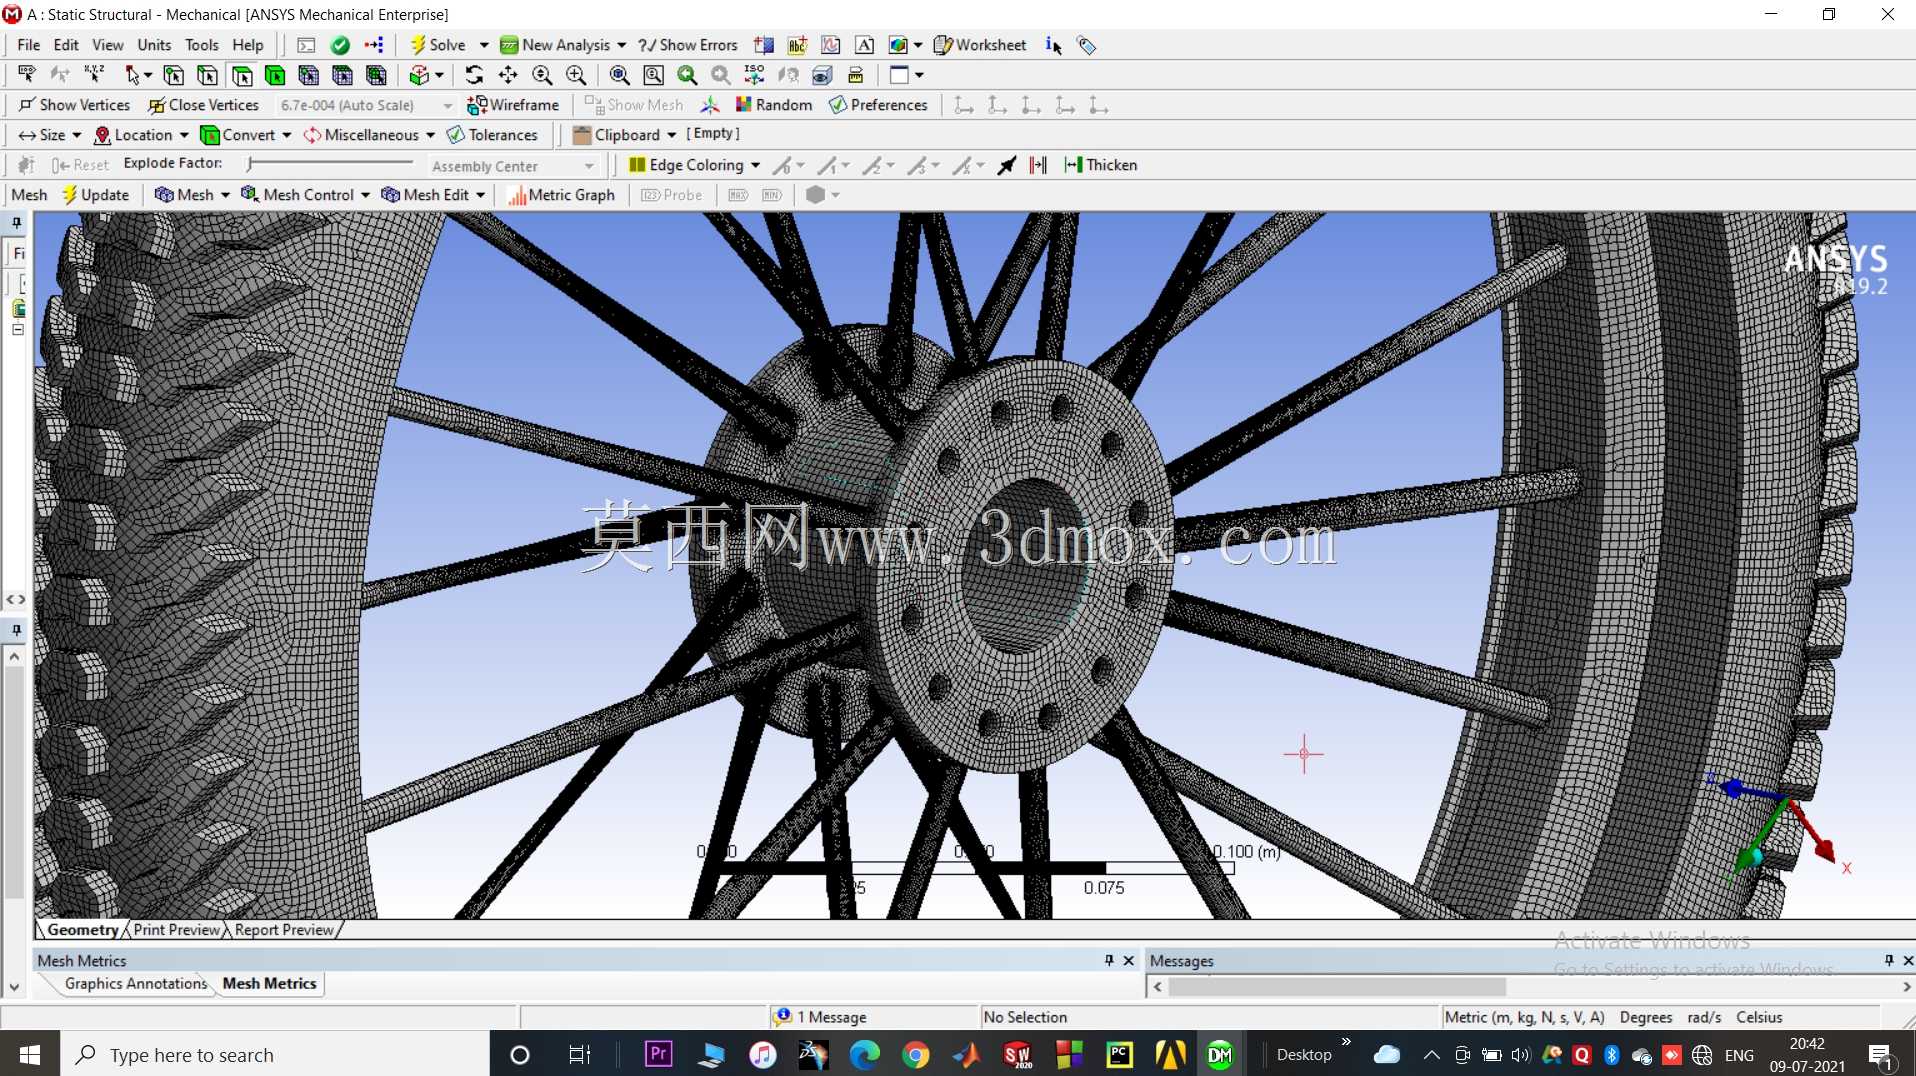Pin the Mesh Metrics panel
The image size is (1916, 1076).
click(x=1109, y=960)
